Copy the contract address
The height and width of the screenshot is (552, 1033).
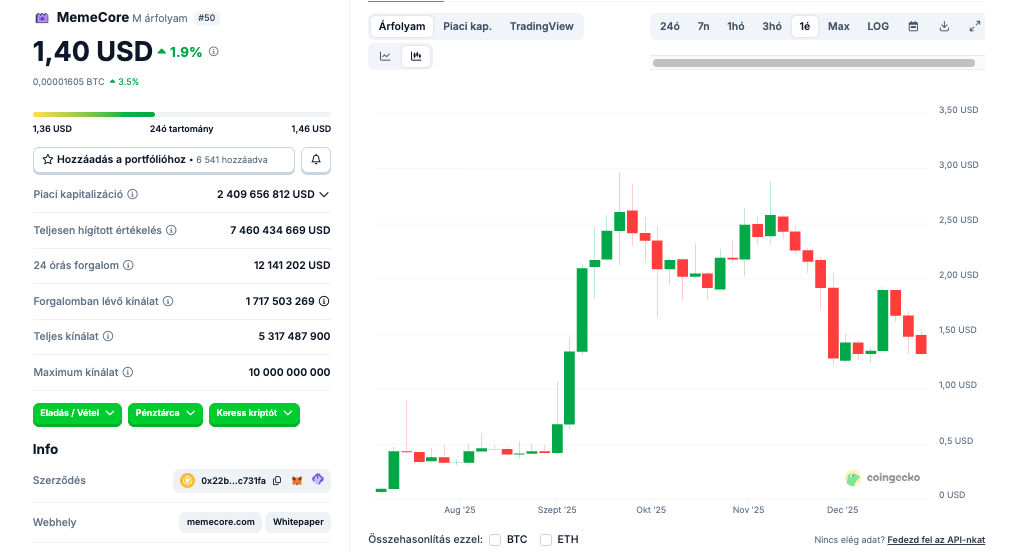277,481
